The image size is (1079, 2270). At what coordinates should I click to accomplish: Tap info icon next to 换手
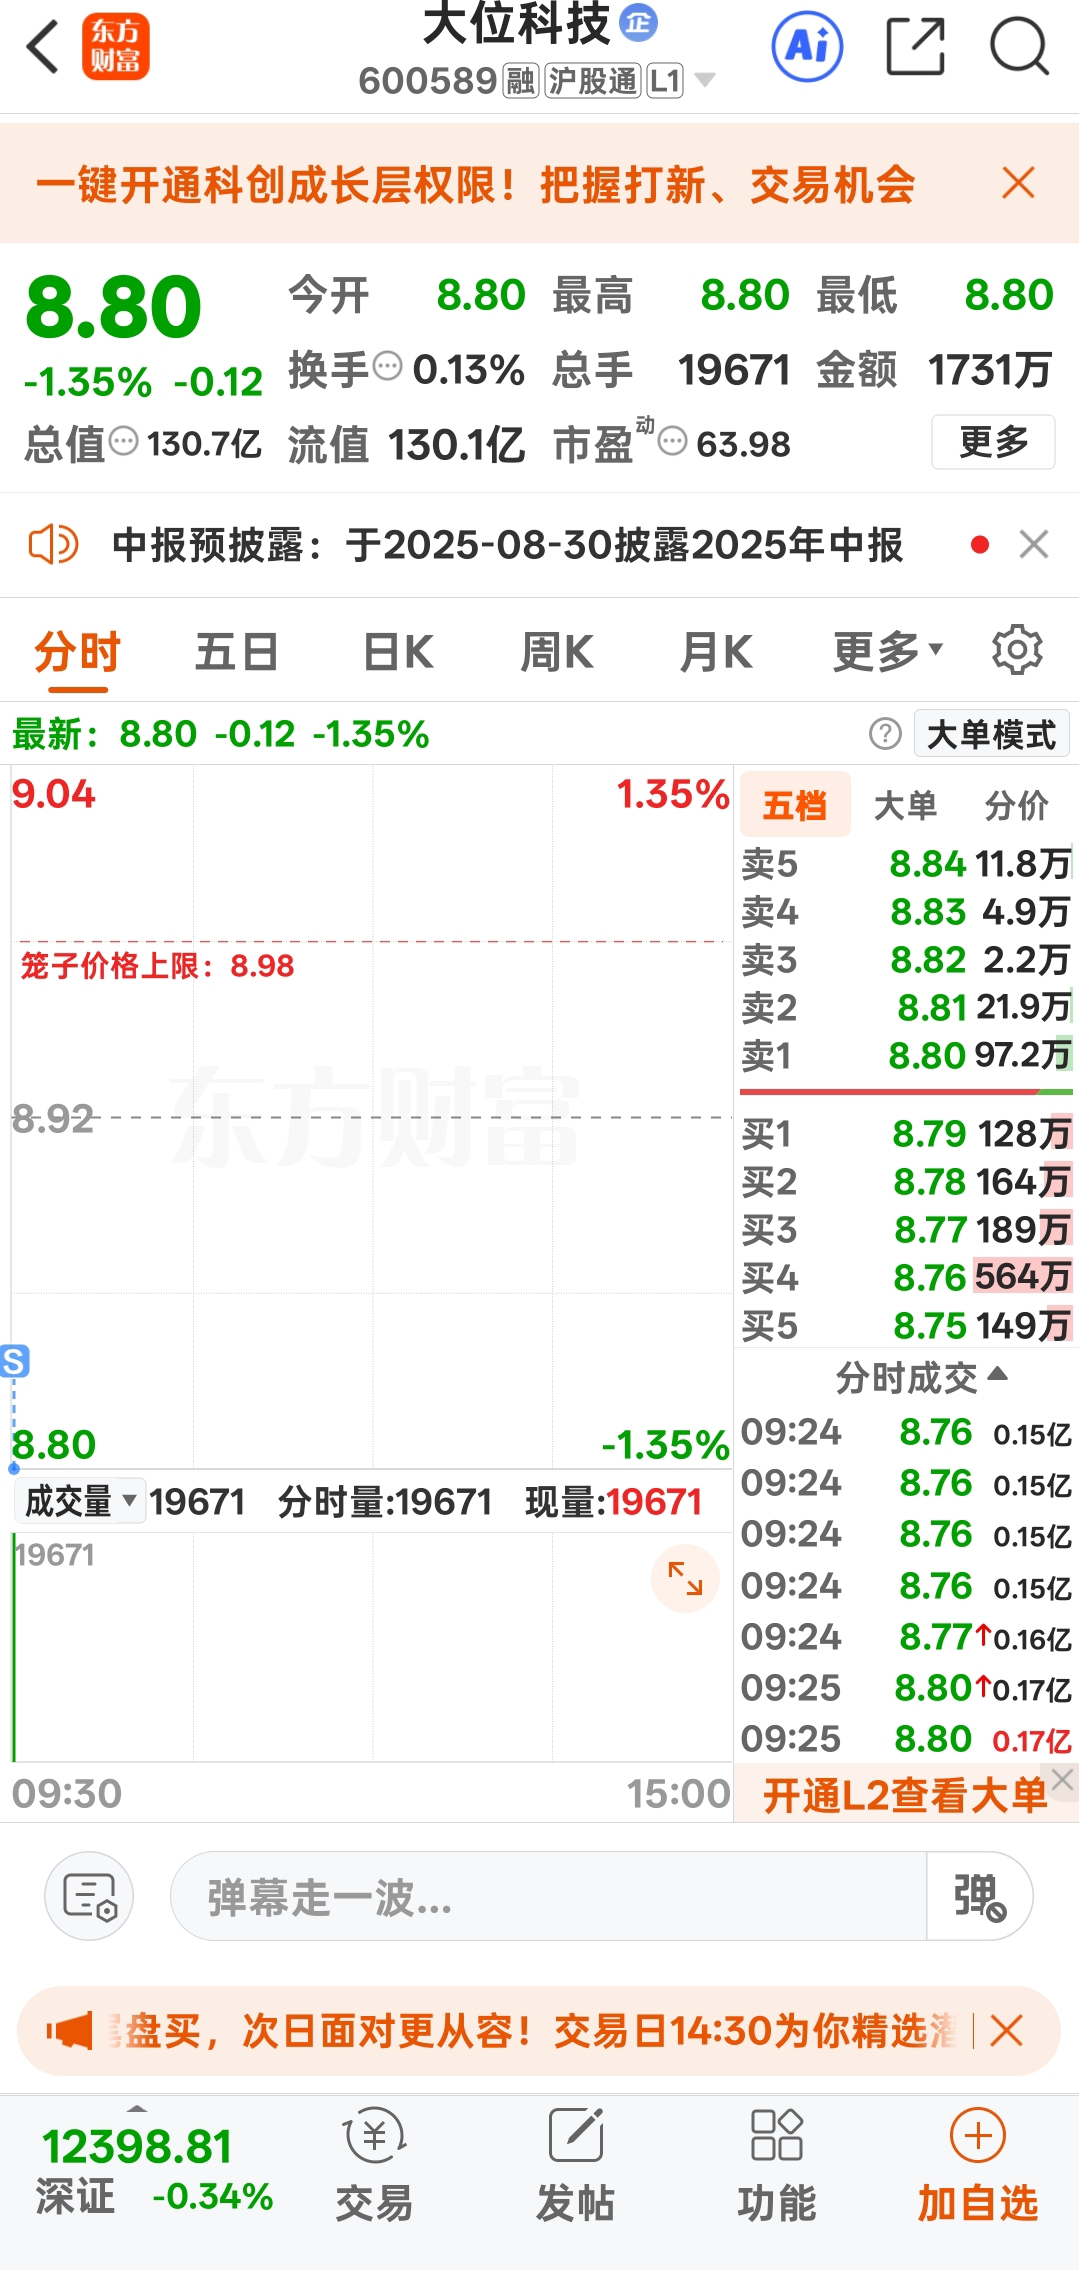pyautogui.click(x=387, y=367)
